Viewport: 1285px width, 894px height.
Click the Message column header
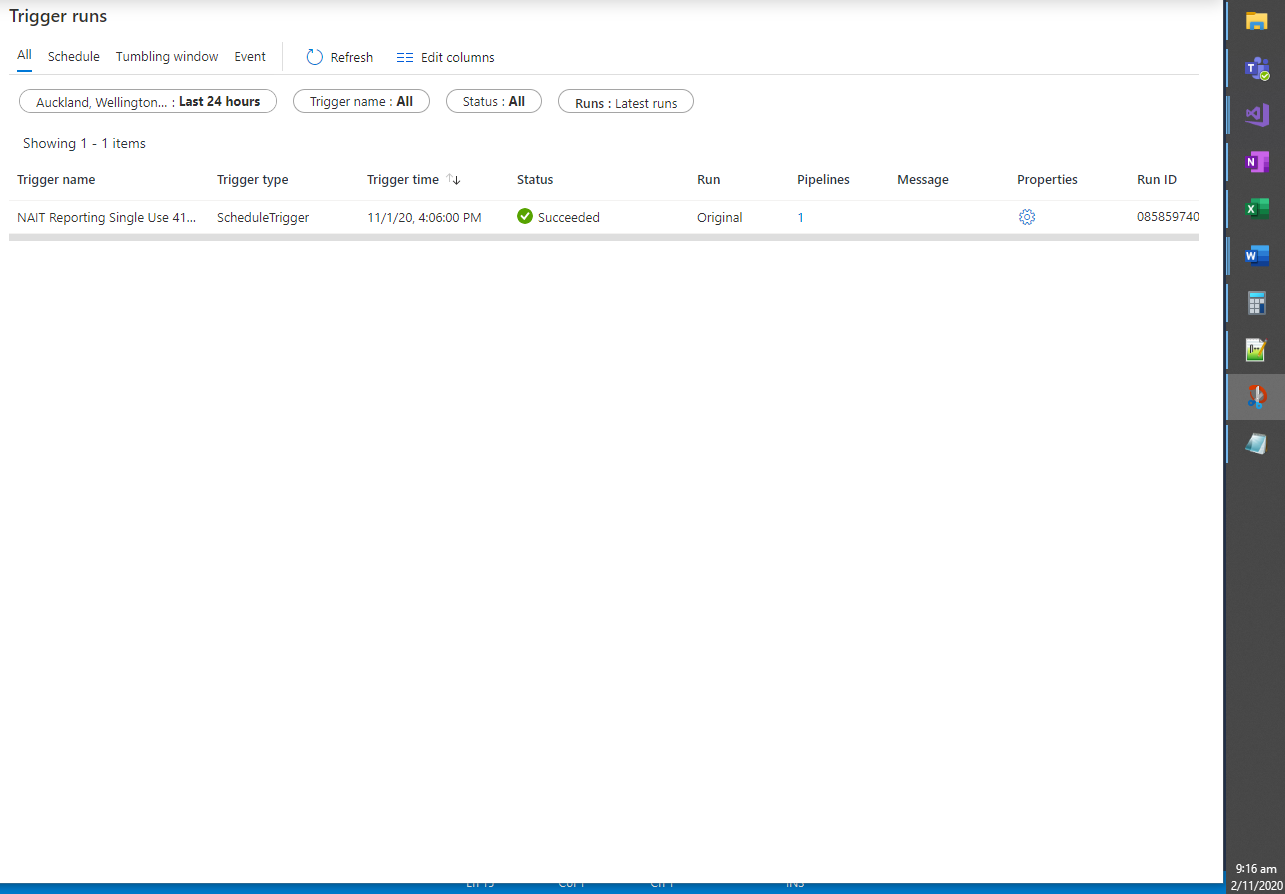point(923,180)
